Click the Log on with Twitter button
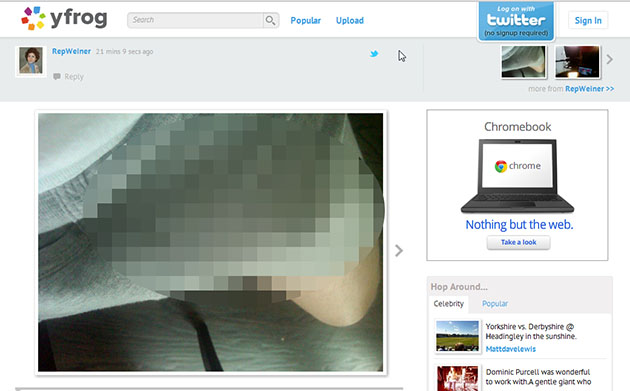 [x=516, y=21]
